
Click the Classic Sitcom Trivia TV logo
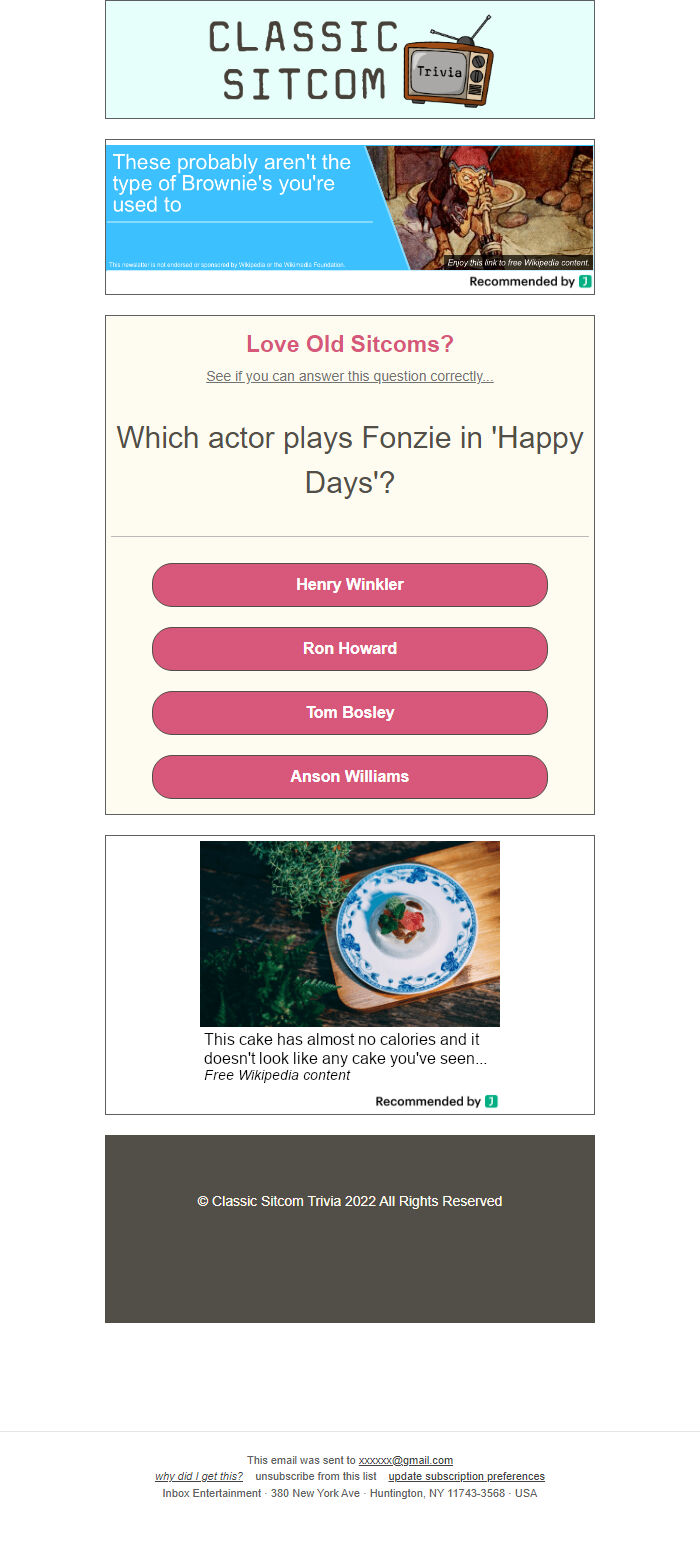point(350,60)
